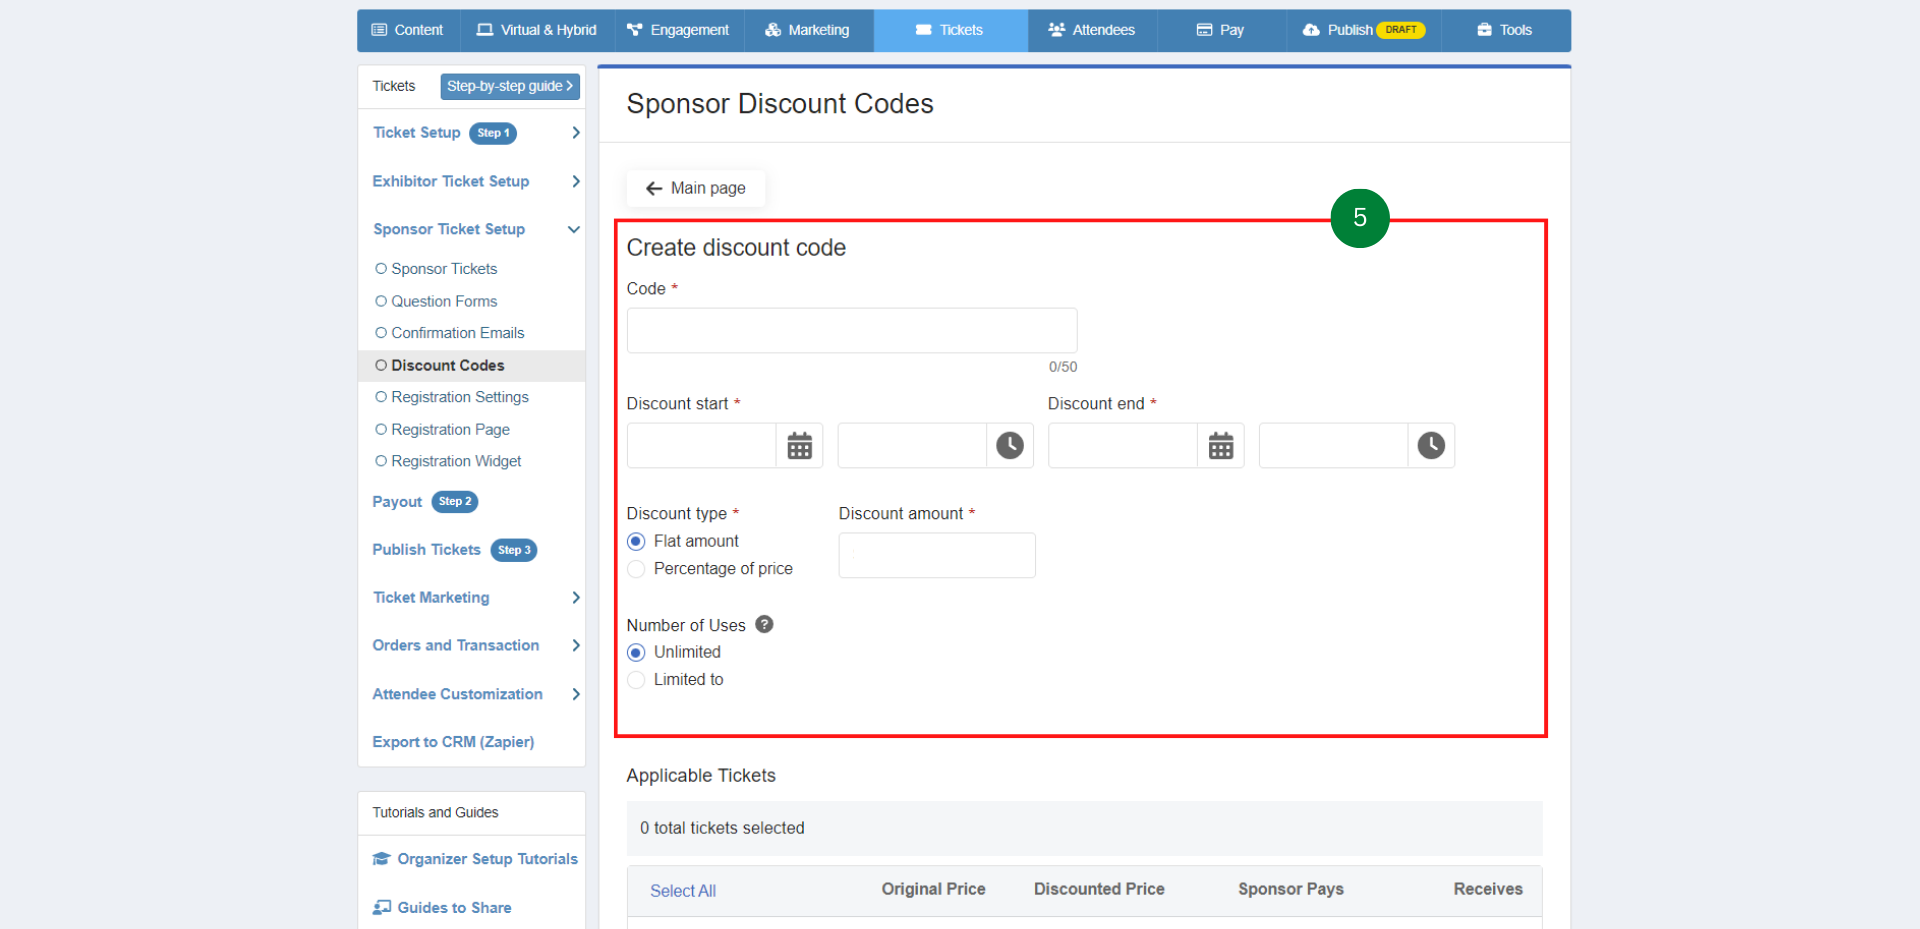Viewport: 1920px width, 929px height.
Task: Open the Marketing tab
Action: [808, 30]
